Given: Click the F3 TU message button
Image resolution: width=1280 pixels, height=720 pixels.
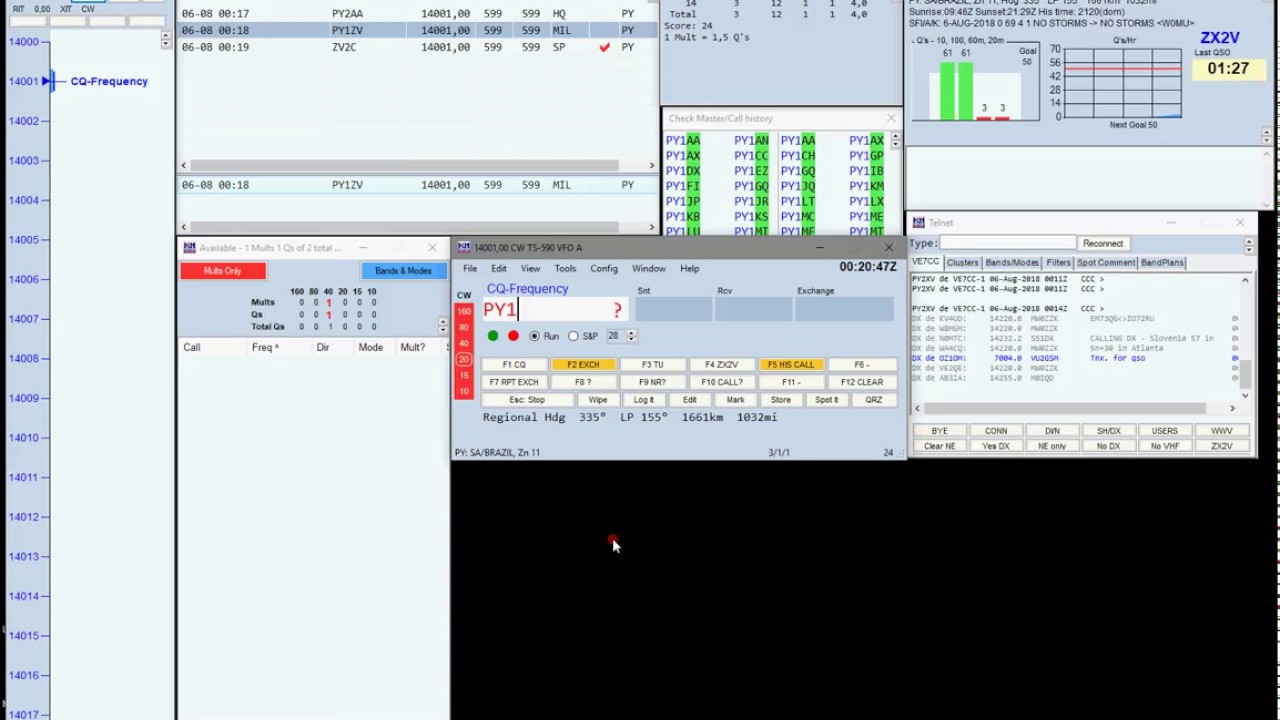Looking at the screenshot, I should tap(652, 365).
